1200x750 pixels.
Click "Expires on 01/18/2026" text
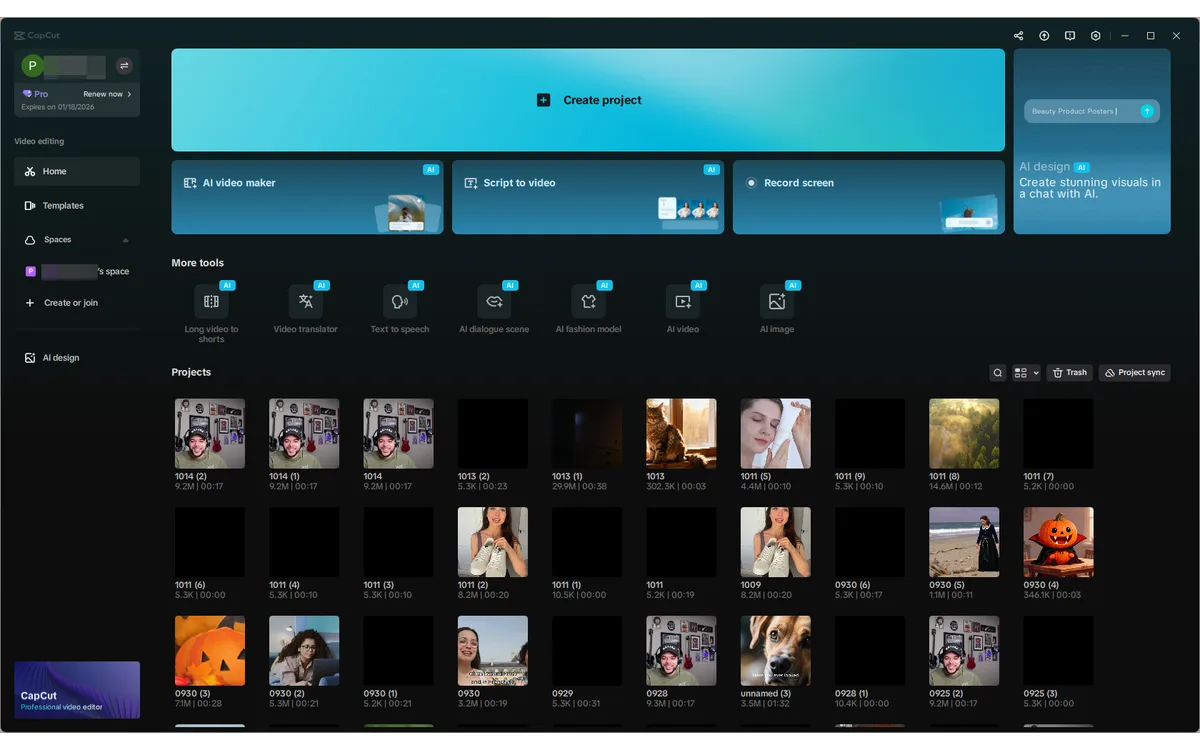pyautogui.click(x=58, y=107)
